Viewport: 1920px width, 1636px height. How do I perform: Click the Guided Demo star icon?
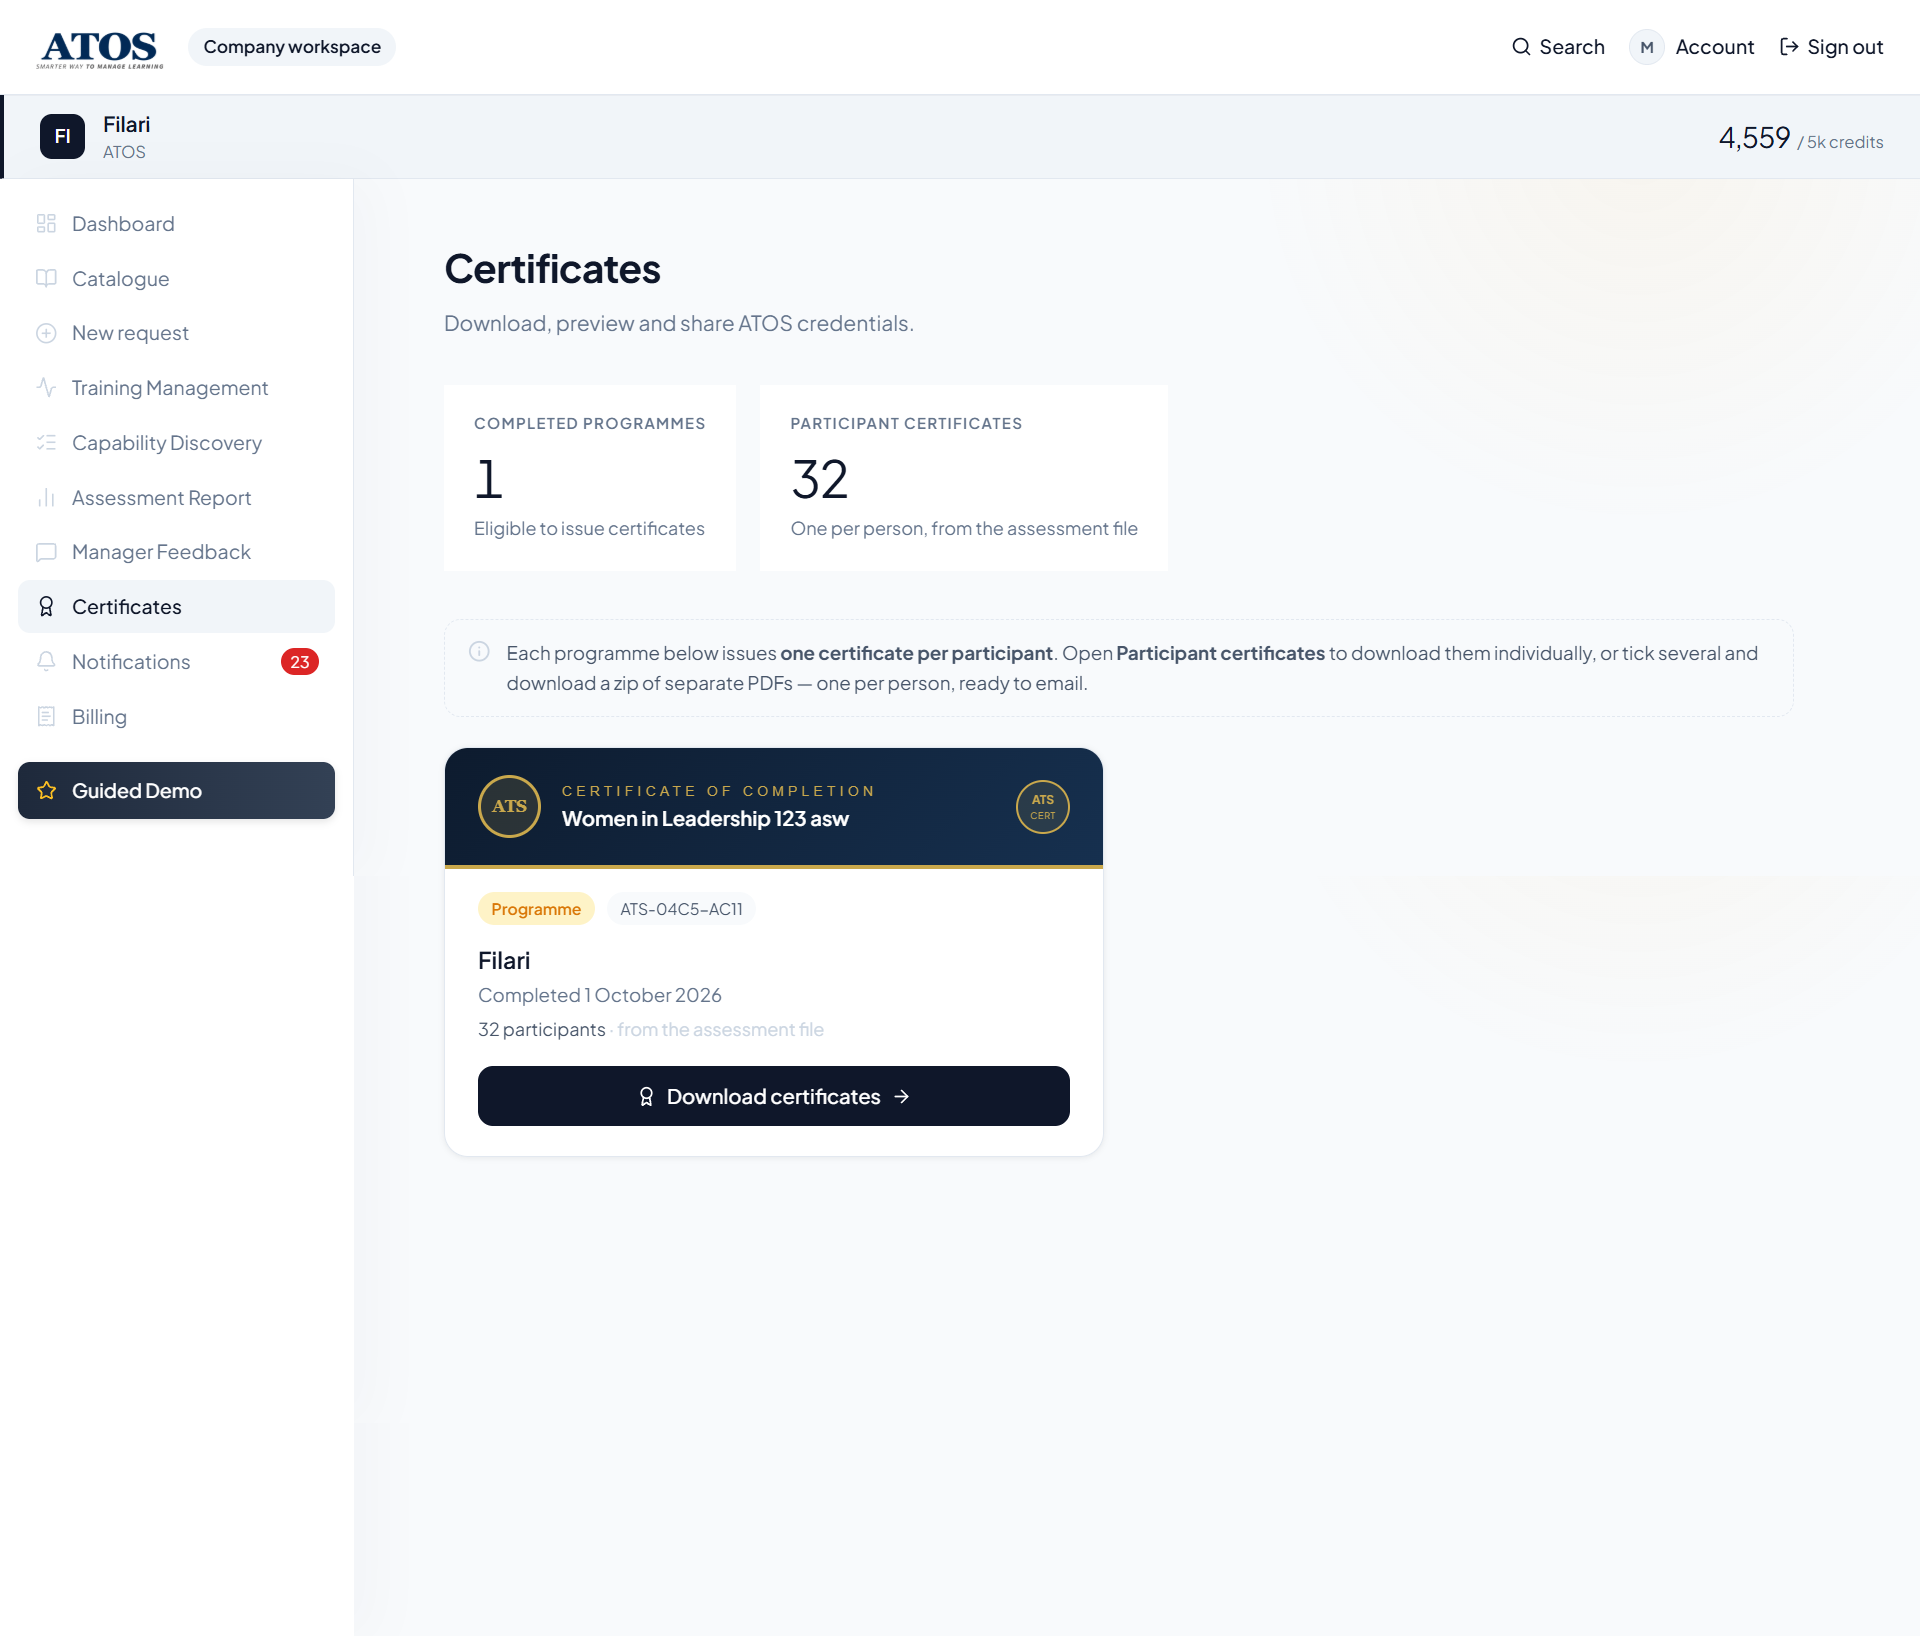[x=46, y=791]
